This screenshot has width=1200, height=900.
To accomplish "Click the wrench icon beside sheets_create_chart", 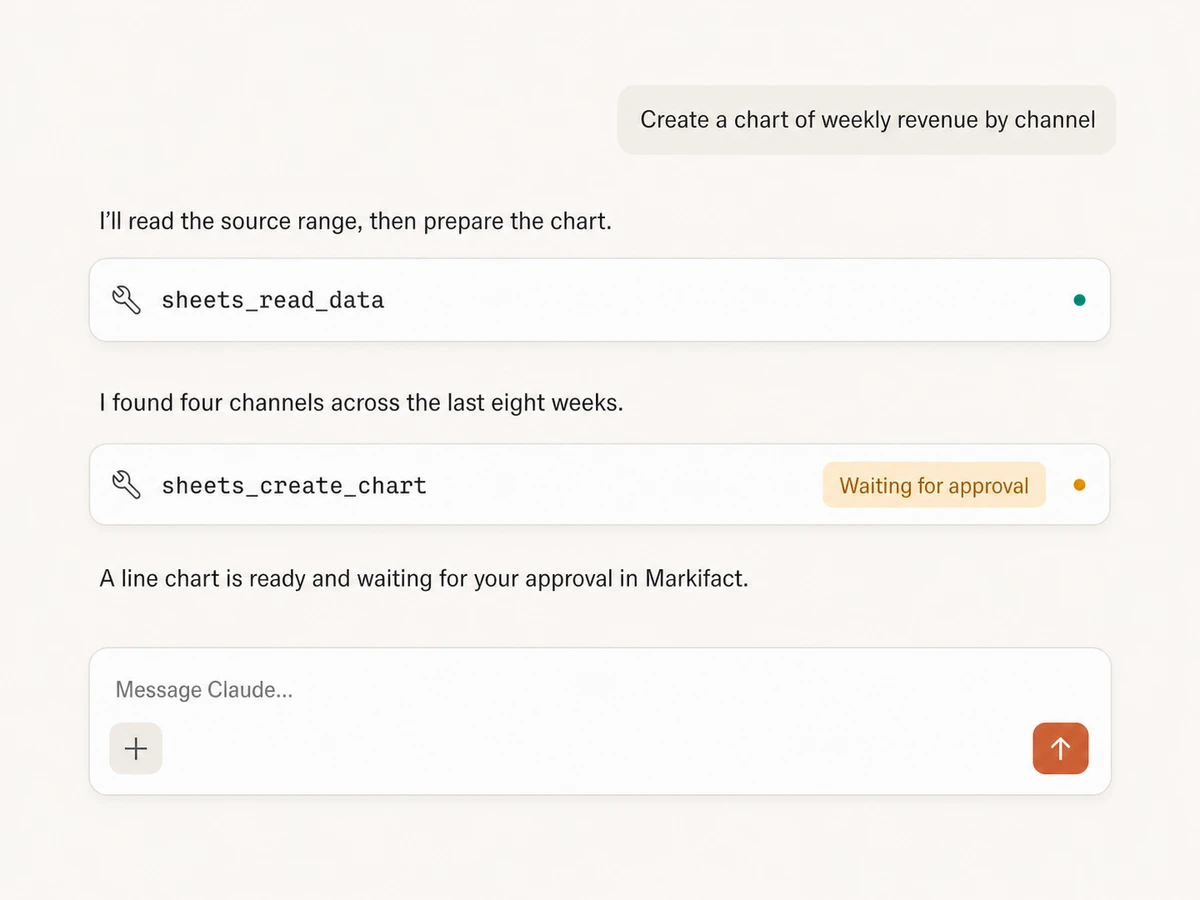I will (x=127, y=485).
